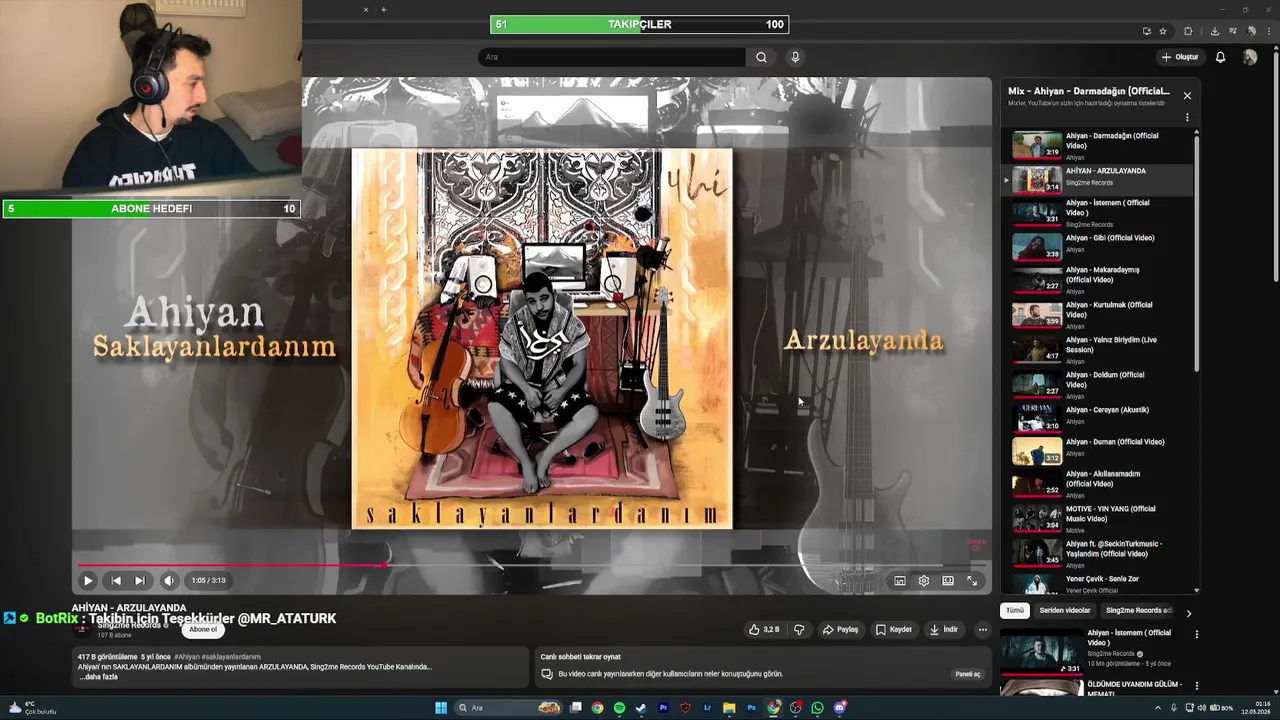Run search with the magnifier button
Image resolution: width=1280 pixels, height=720 pixels.
pyautogui.click(x=761, y=57)
